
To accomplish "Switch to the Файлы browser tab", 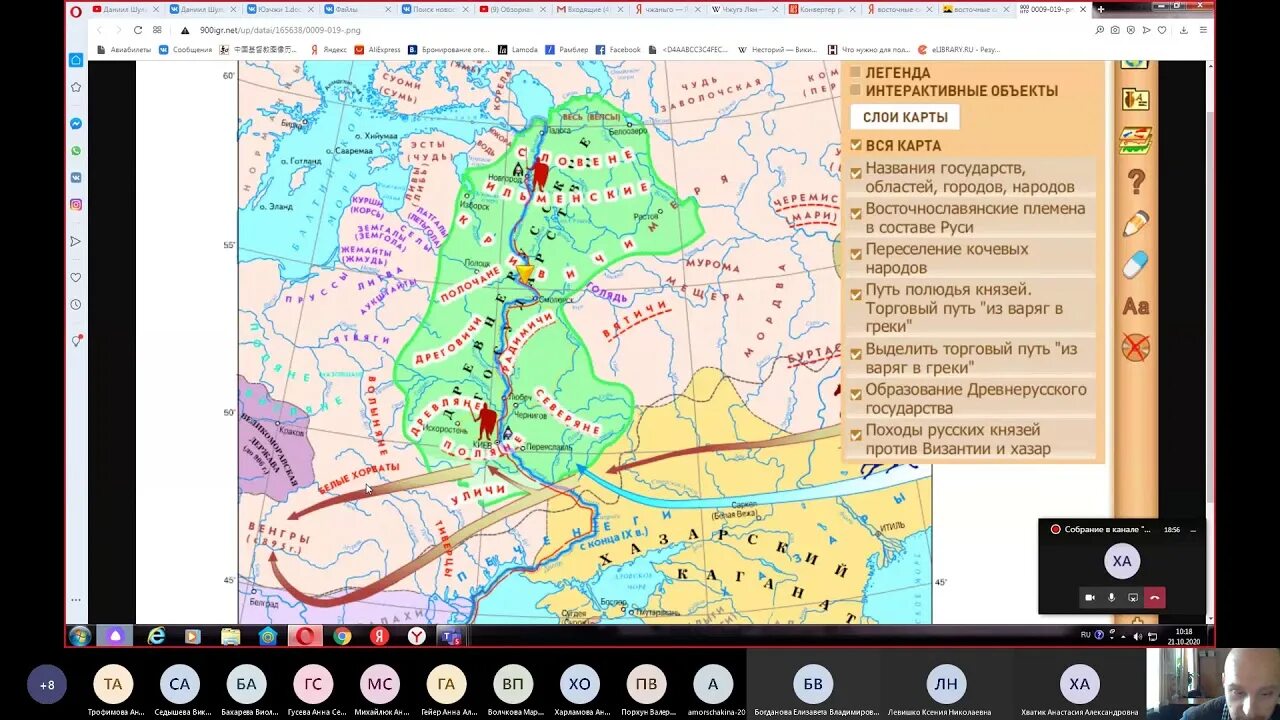I will [360, 9].
